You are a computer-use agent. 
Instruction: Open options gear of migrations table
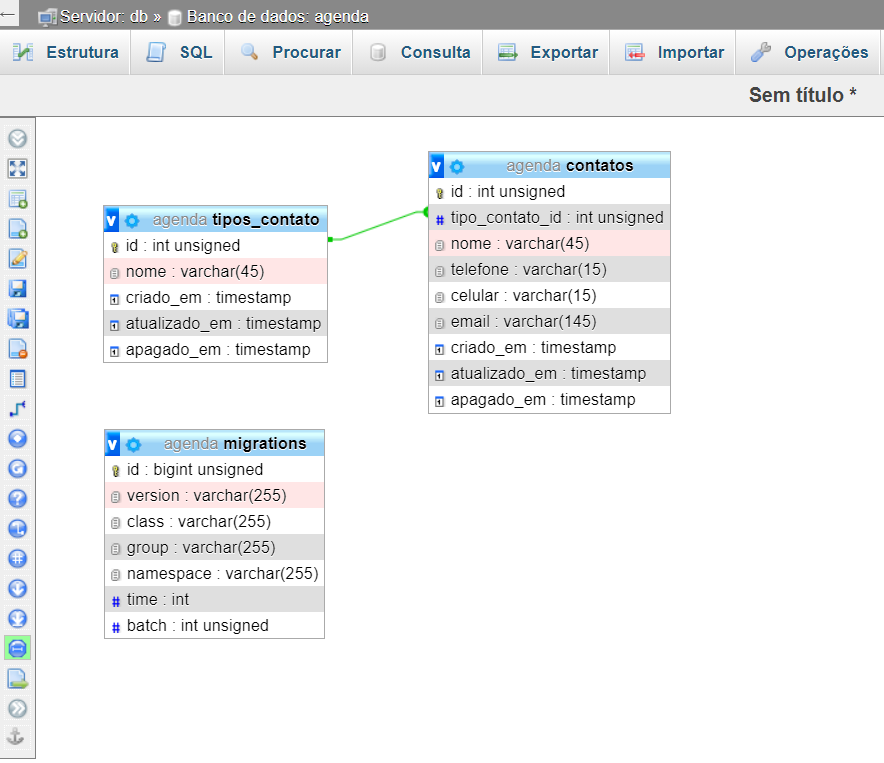pyautogui.click(x=134, y=444)
